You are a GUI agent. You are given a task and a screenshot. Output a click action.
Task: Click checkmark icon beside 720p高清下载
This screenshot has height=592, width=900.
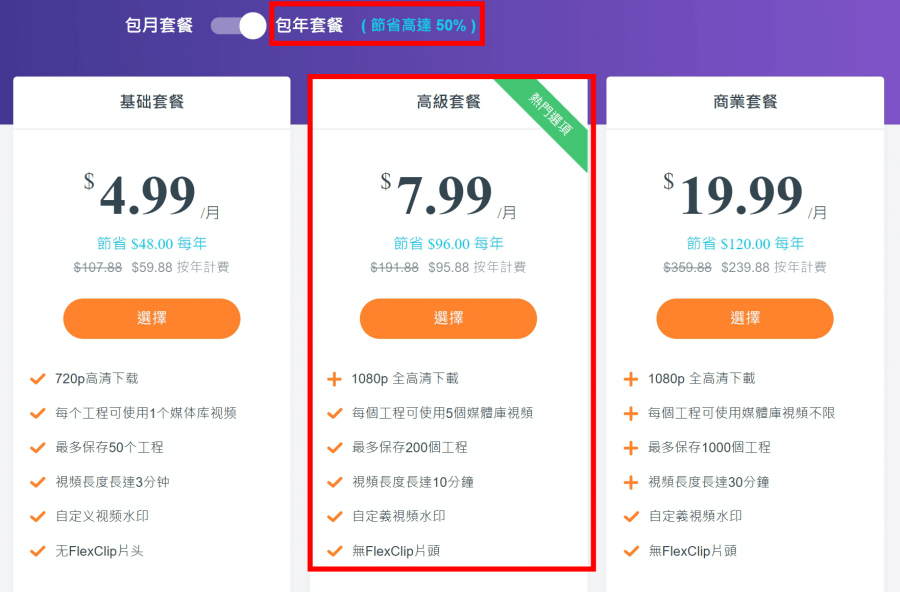[x=38, y=379]
